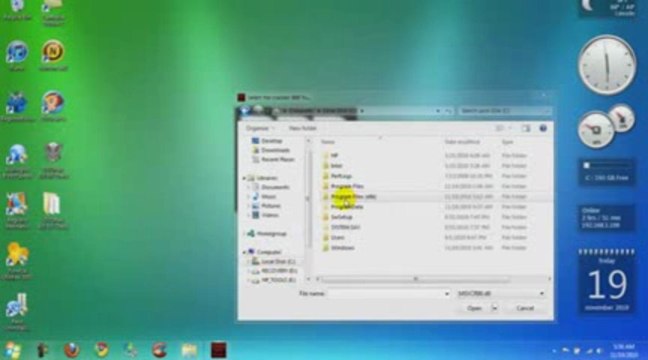
Task: Sort by the Date modified column header
Action: pos(462,142)
